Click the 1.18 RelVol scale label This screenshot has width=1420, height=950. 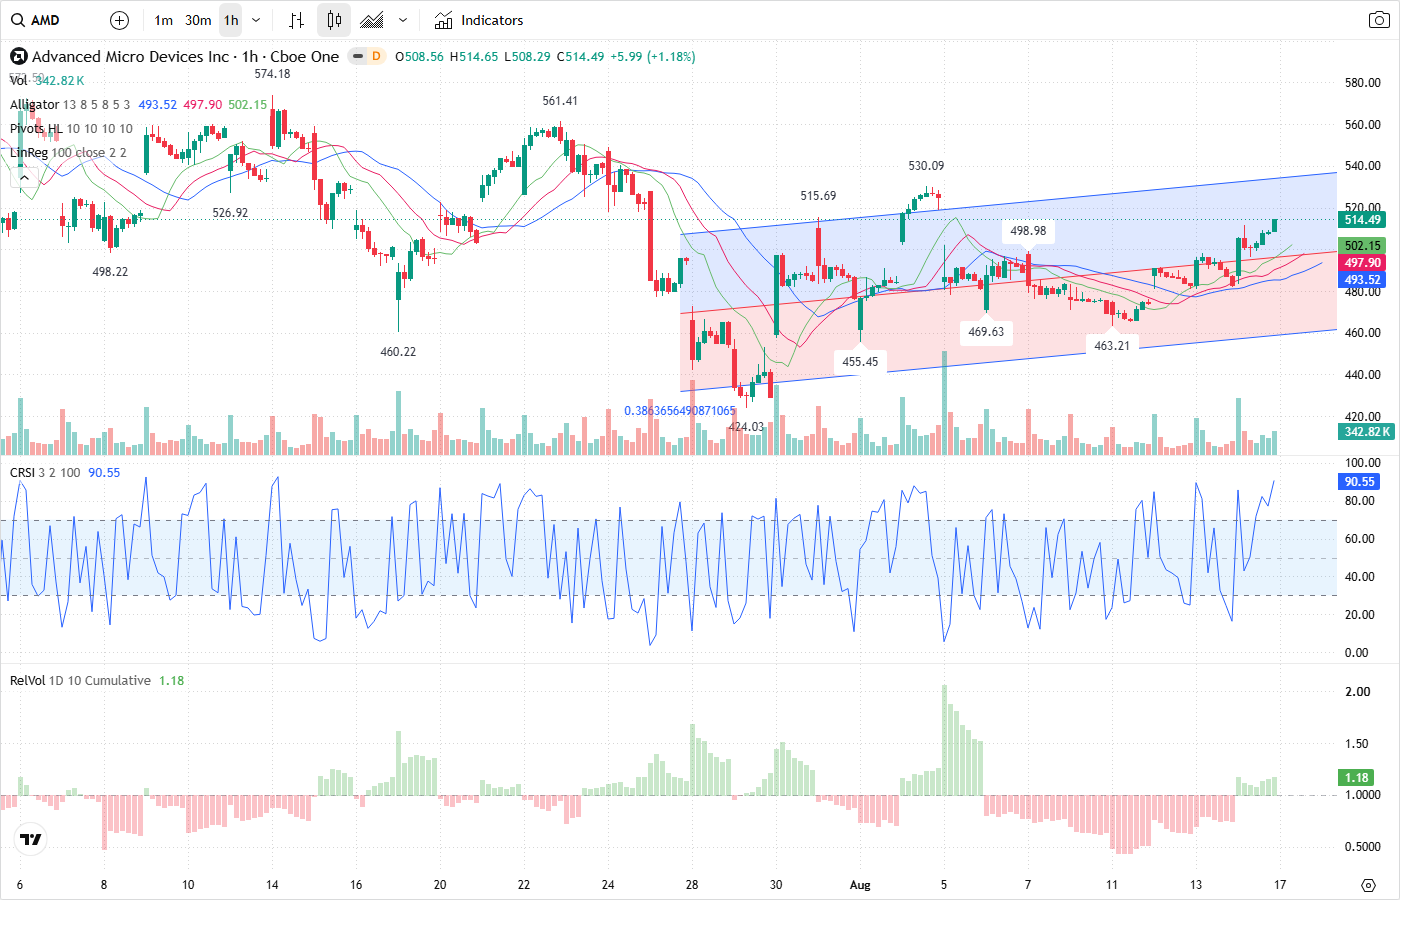point(1356,777)
